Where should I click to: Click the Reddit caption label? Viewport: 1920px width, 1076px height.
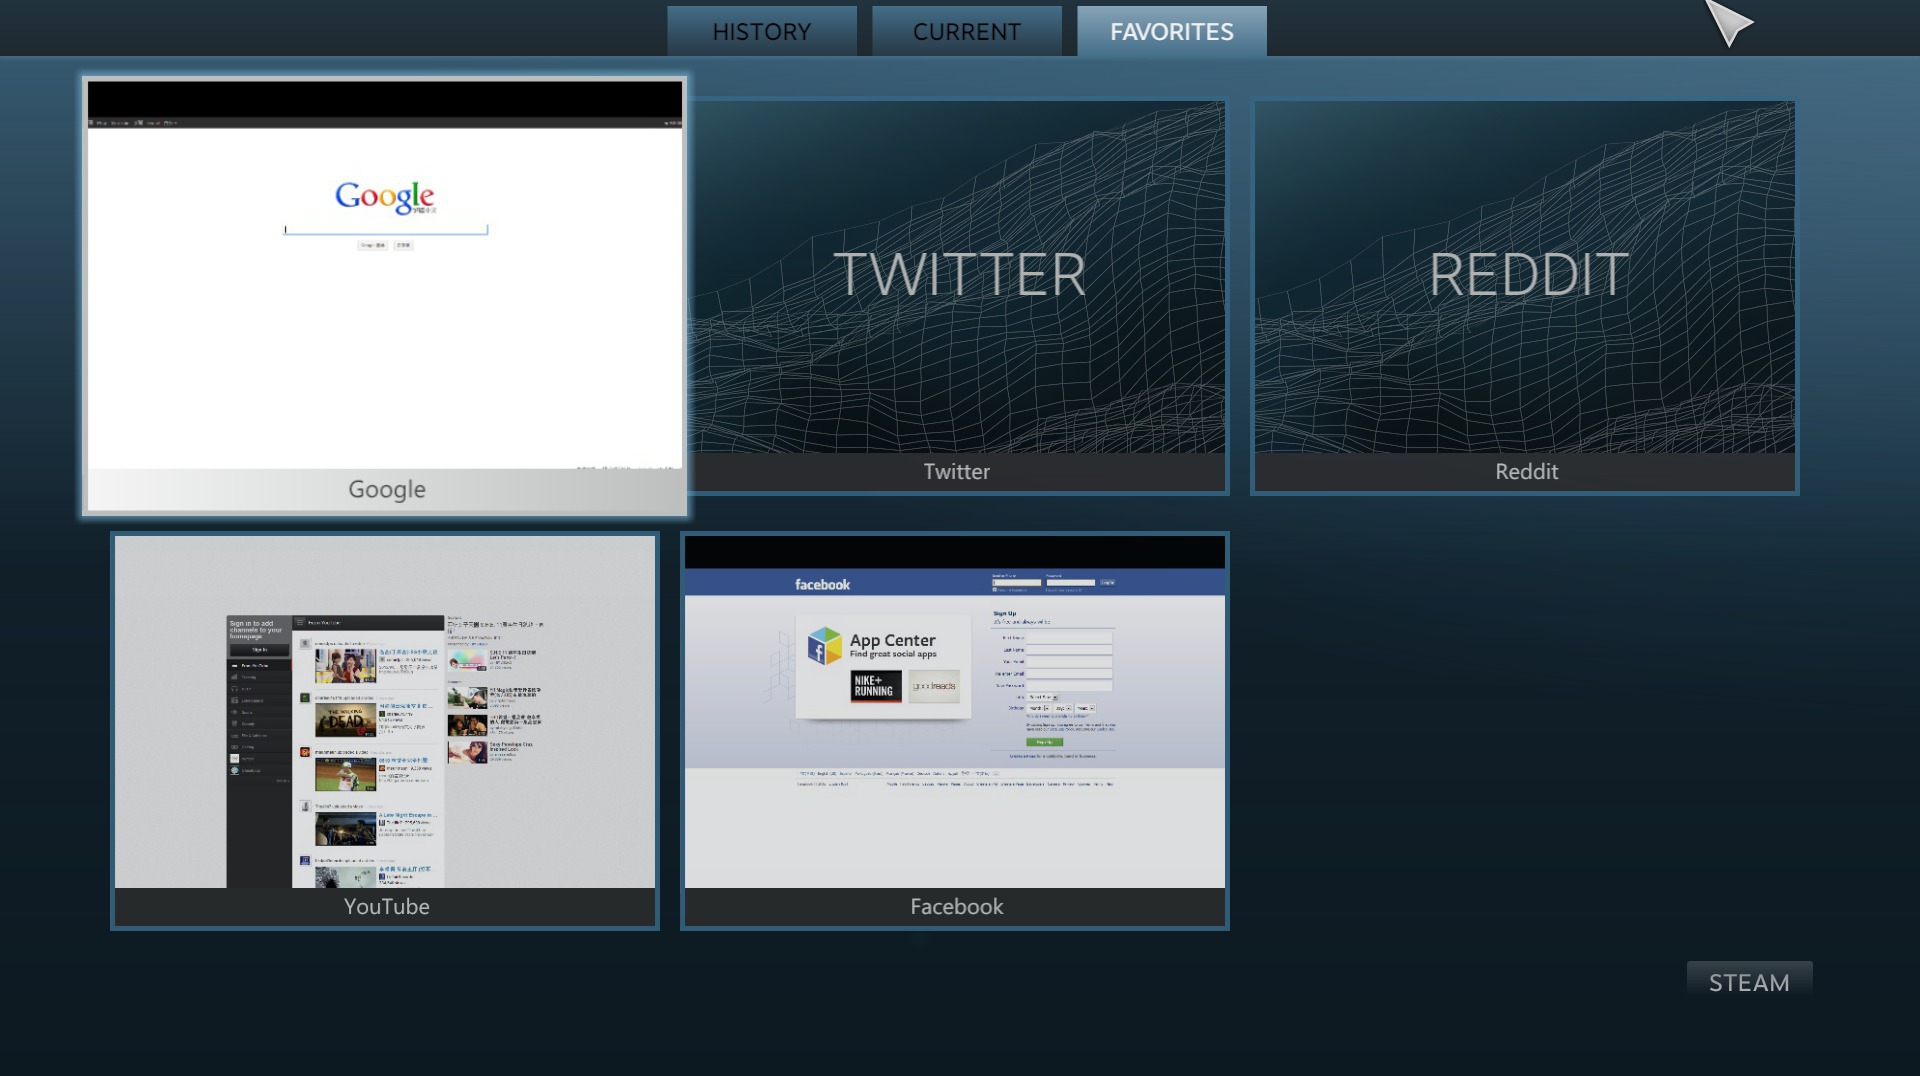point(1526,472)
